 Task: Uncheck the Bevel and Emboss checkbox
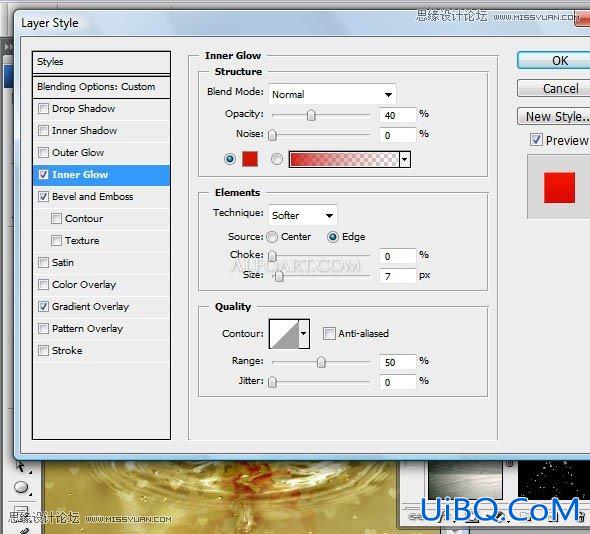43,196
